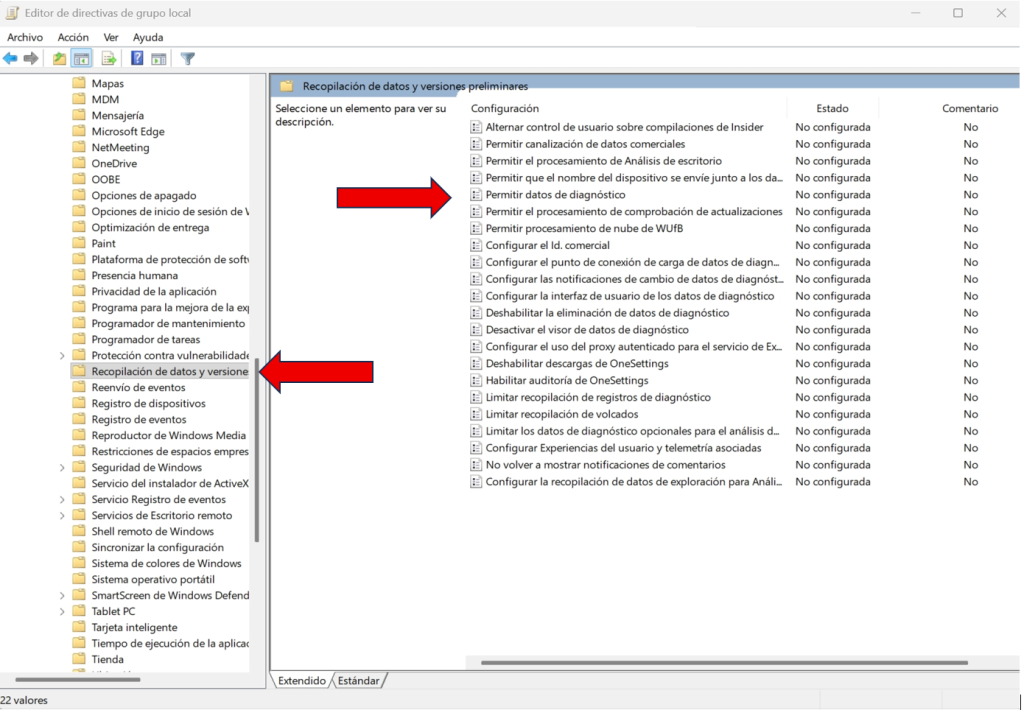Open the Archivo menu

pyautogui.click(x=25, y=37)
